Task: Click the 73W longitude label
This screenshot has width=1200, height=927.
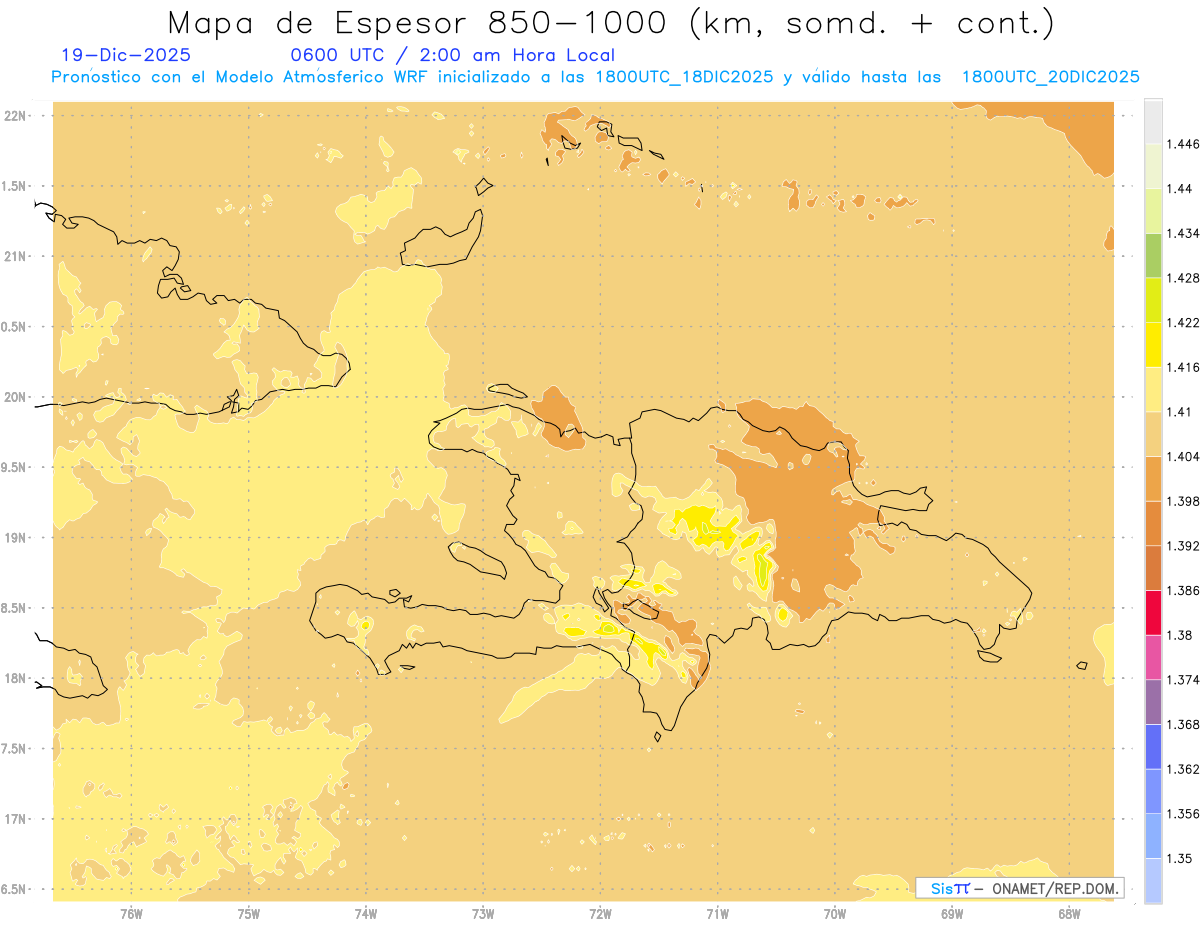Action: [483, 914]
